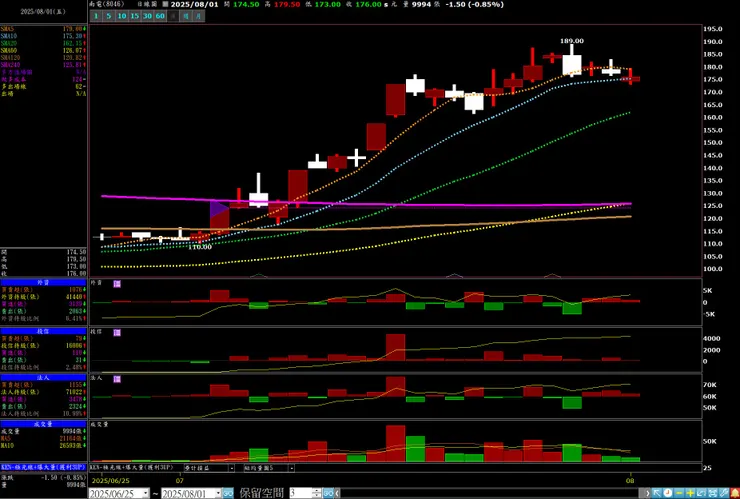Click the purple icon in 外資 panel
Viewport: 740px width, 499px height.
click(117, 284)
